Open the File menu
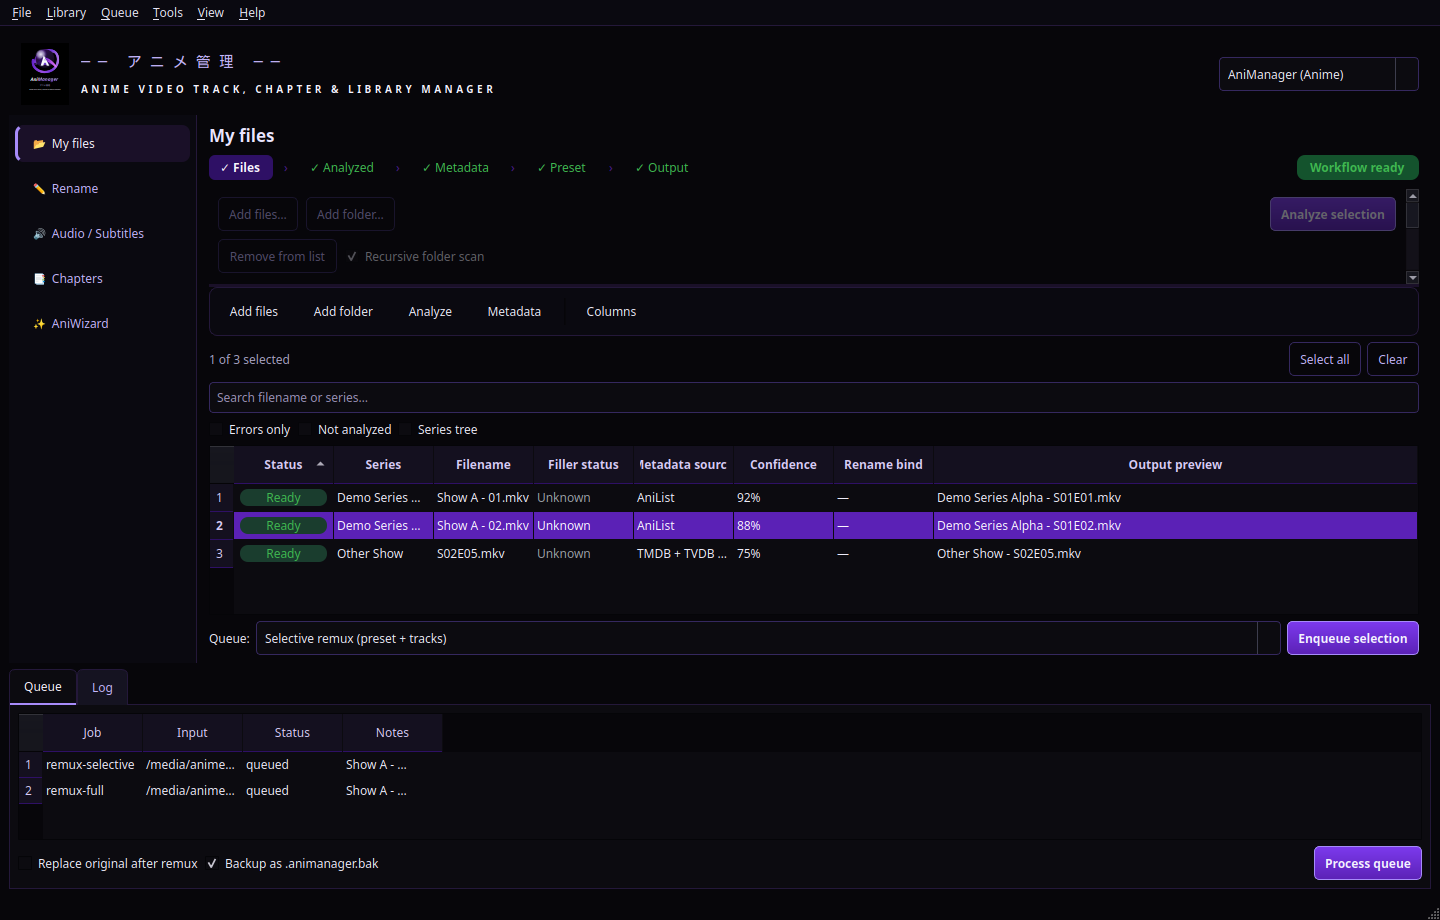Viewport: 1440px width, 920px height. coord(22,13)
